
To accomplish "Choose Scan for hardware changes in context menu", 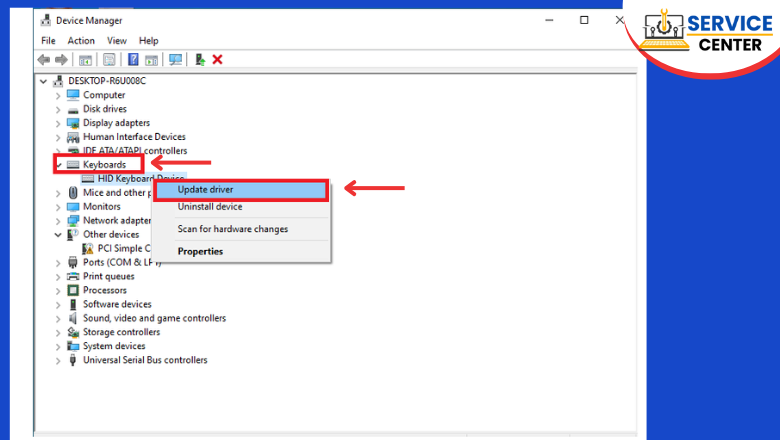I will click(241, 229).
